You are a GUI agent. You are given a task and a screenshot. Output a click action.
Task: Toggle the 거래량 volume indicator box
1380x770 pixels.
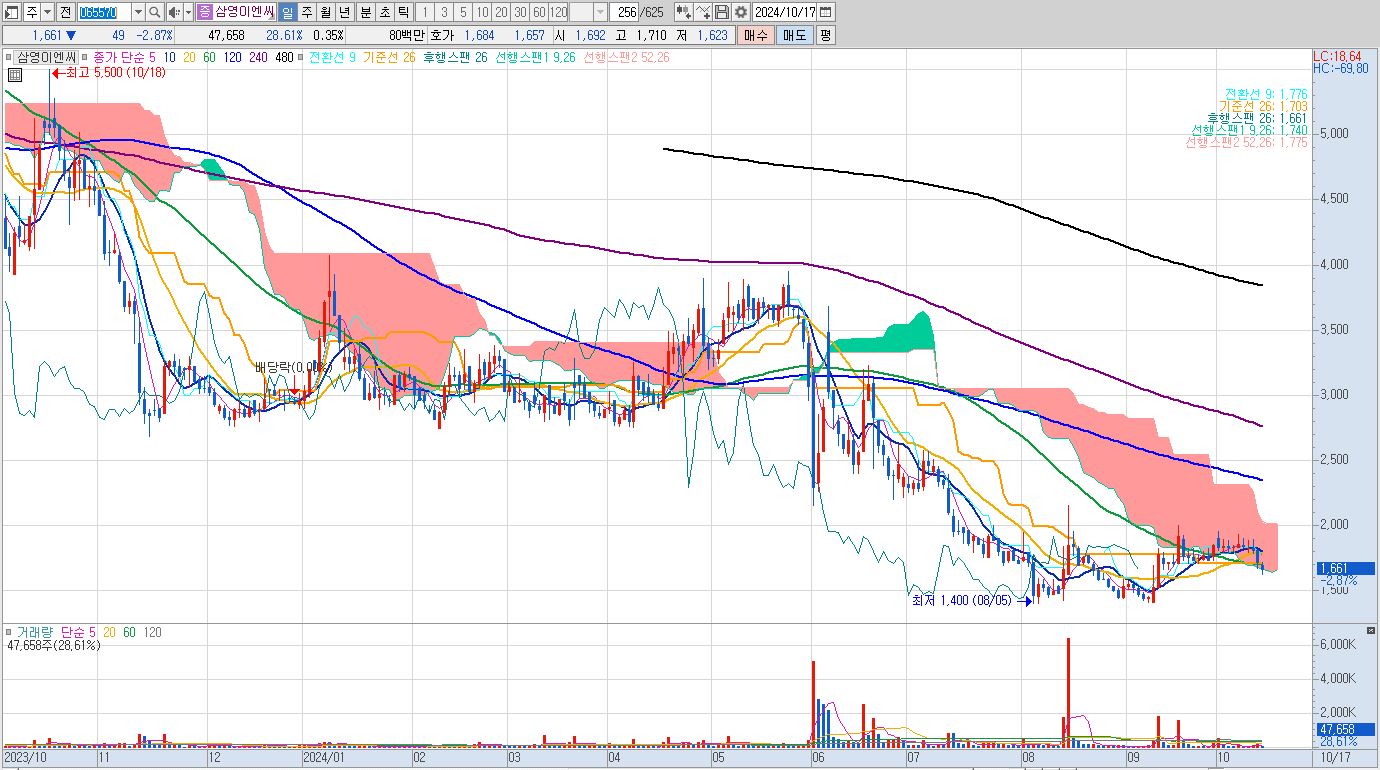[x=9, y=633]
